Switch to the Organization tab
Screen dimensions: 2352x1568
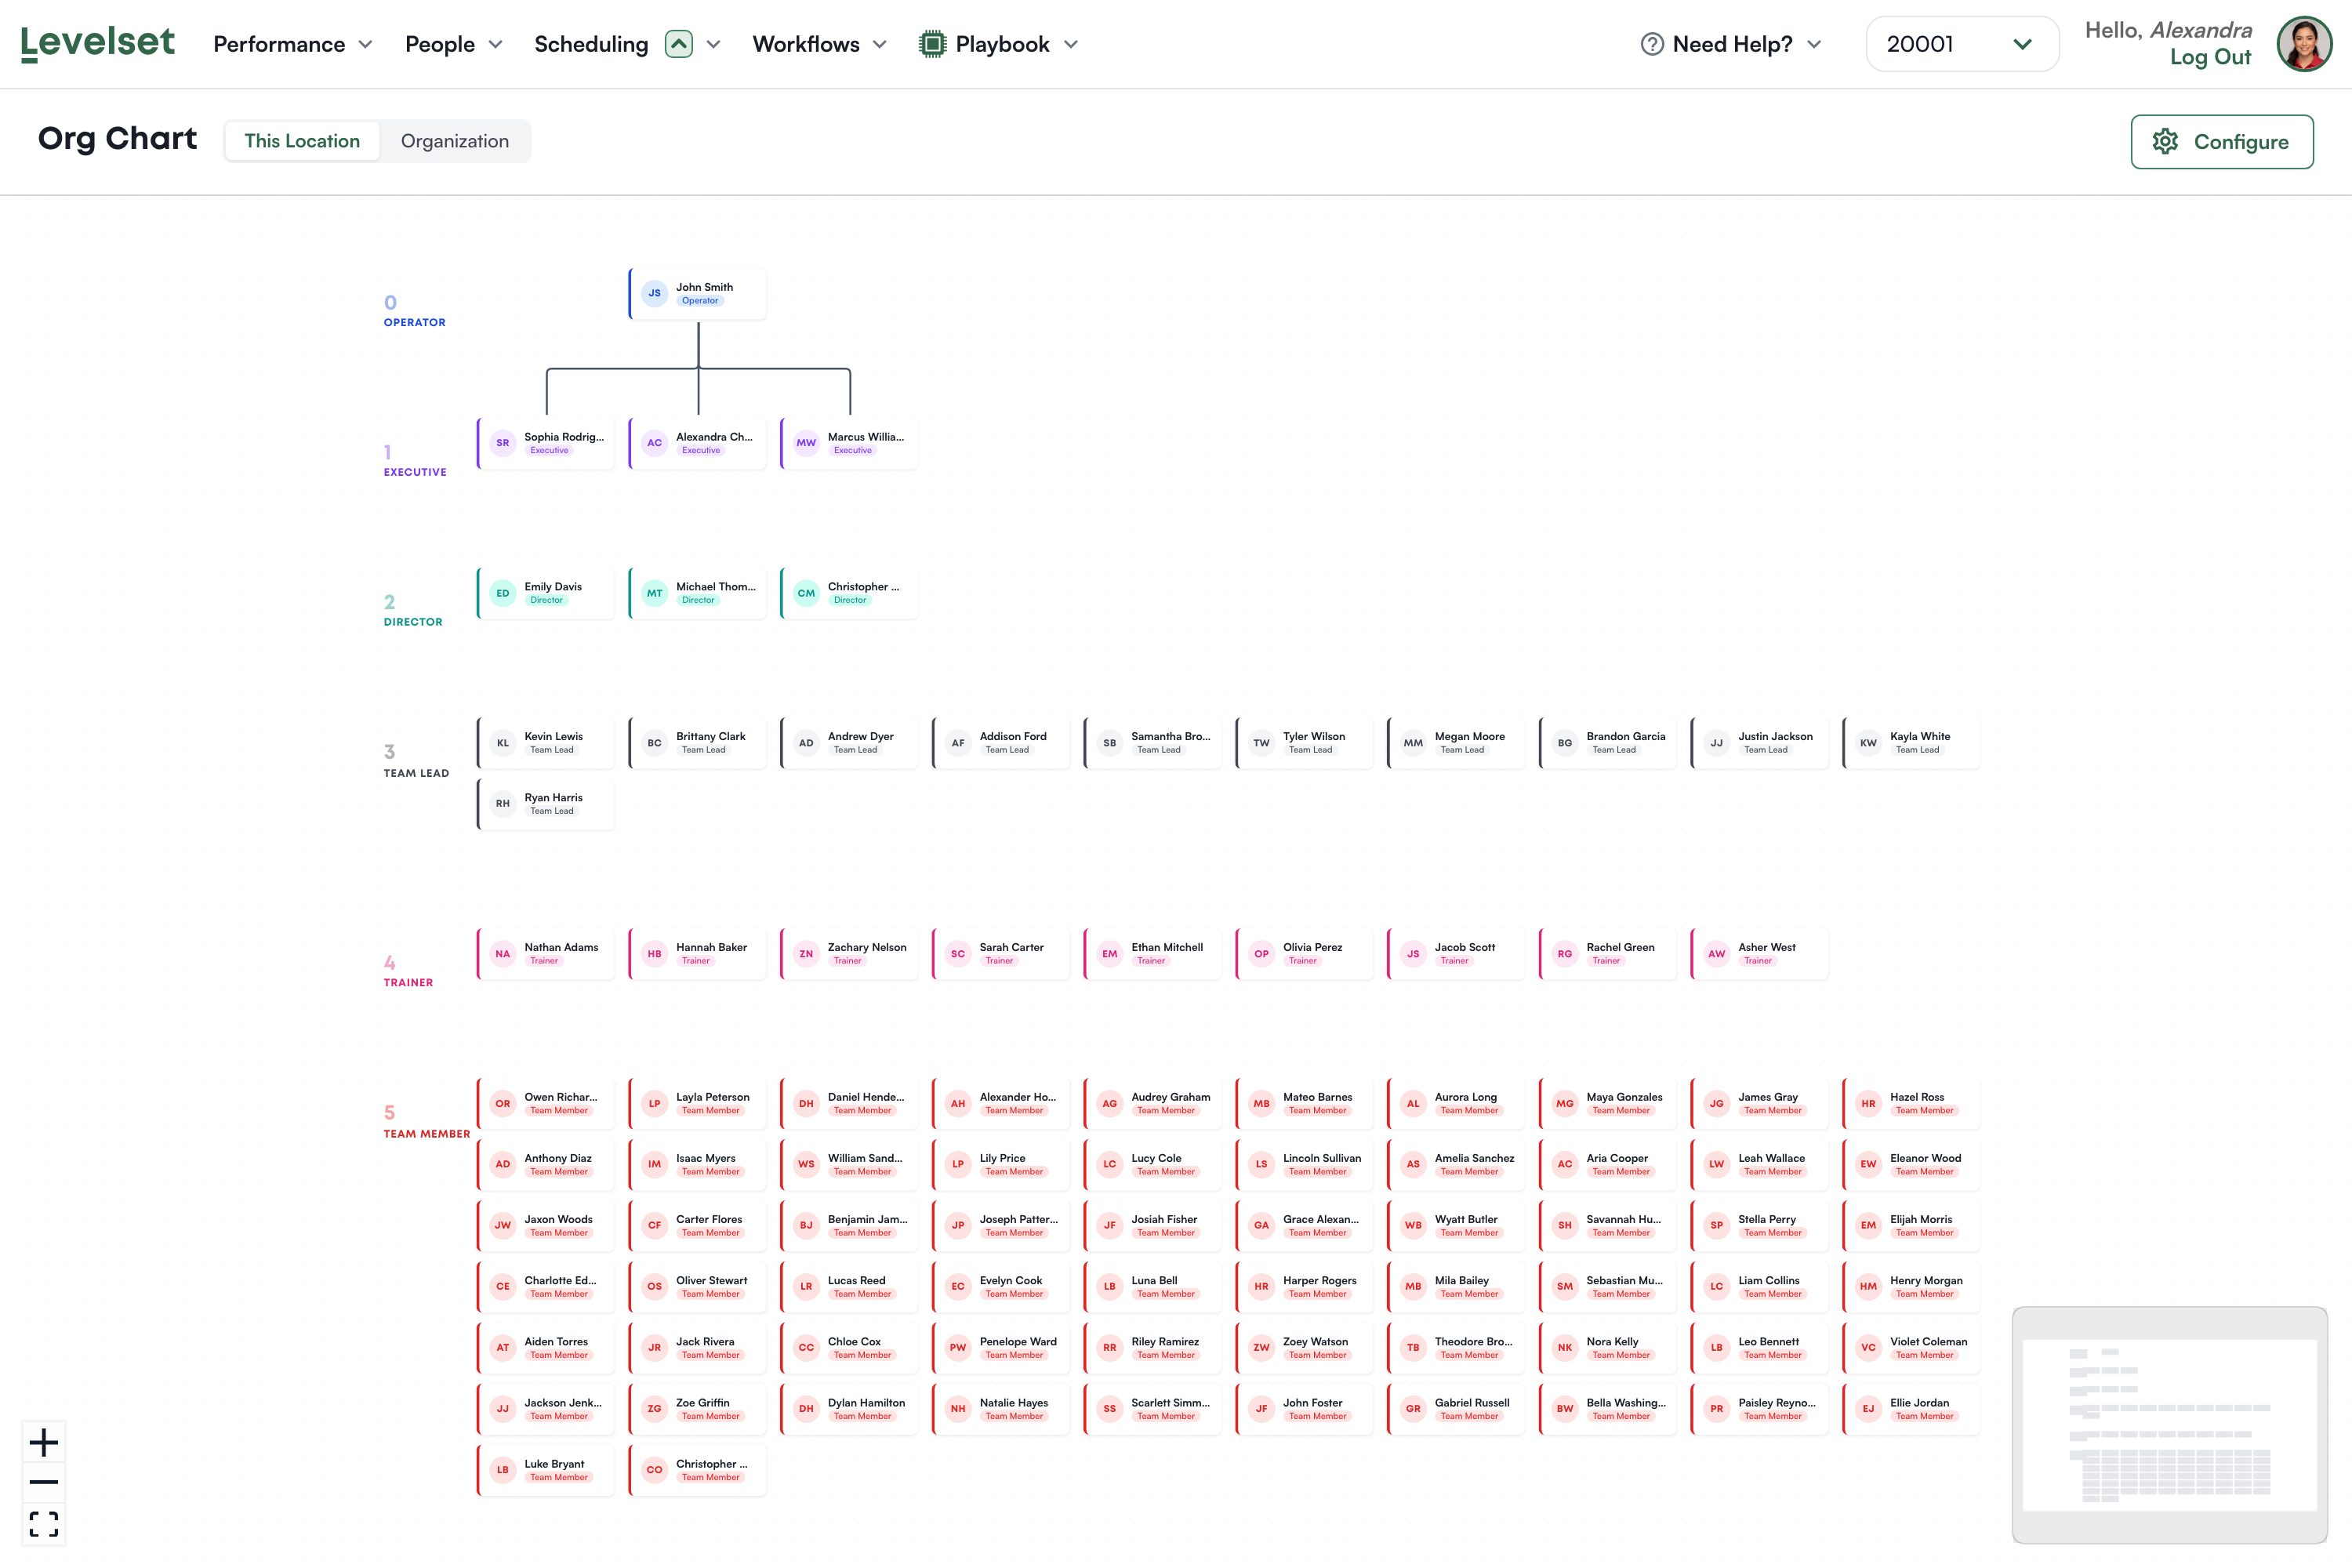pos(455,141)
